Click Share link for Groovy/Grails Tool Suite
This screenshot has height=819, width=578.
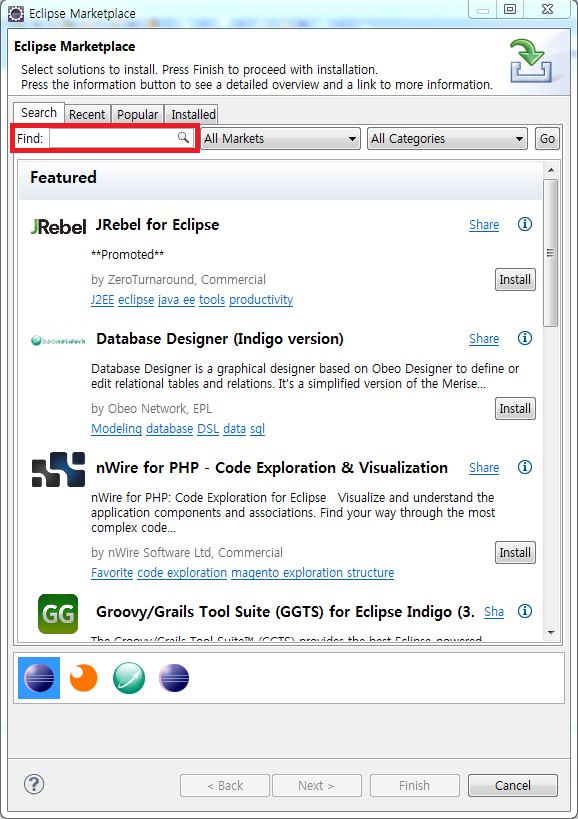(x=494, y=612)
